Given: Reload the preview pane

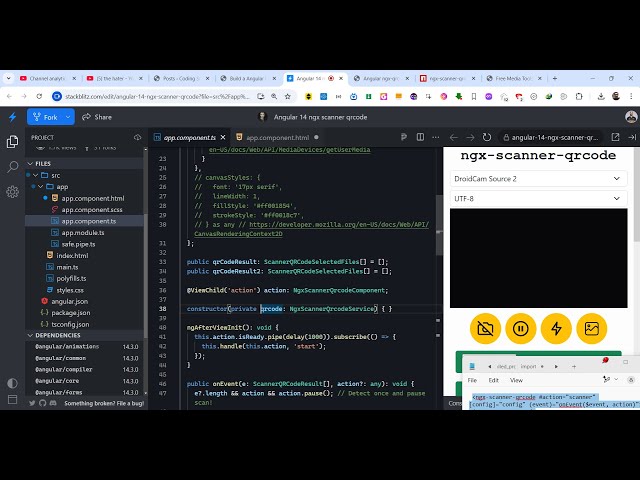Looking at the screenshot, I should coord(486,137).
